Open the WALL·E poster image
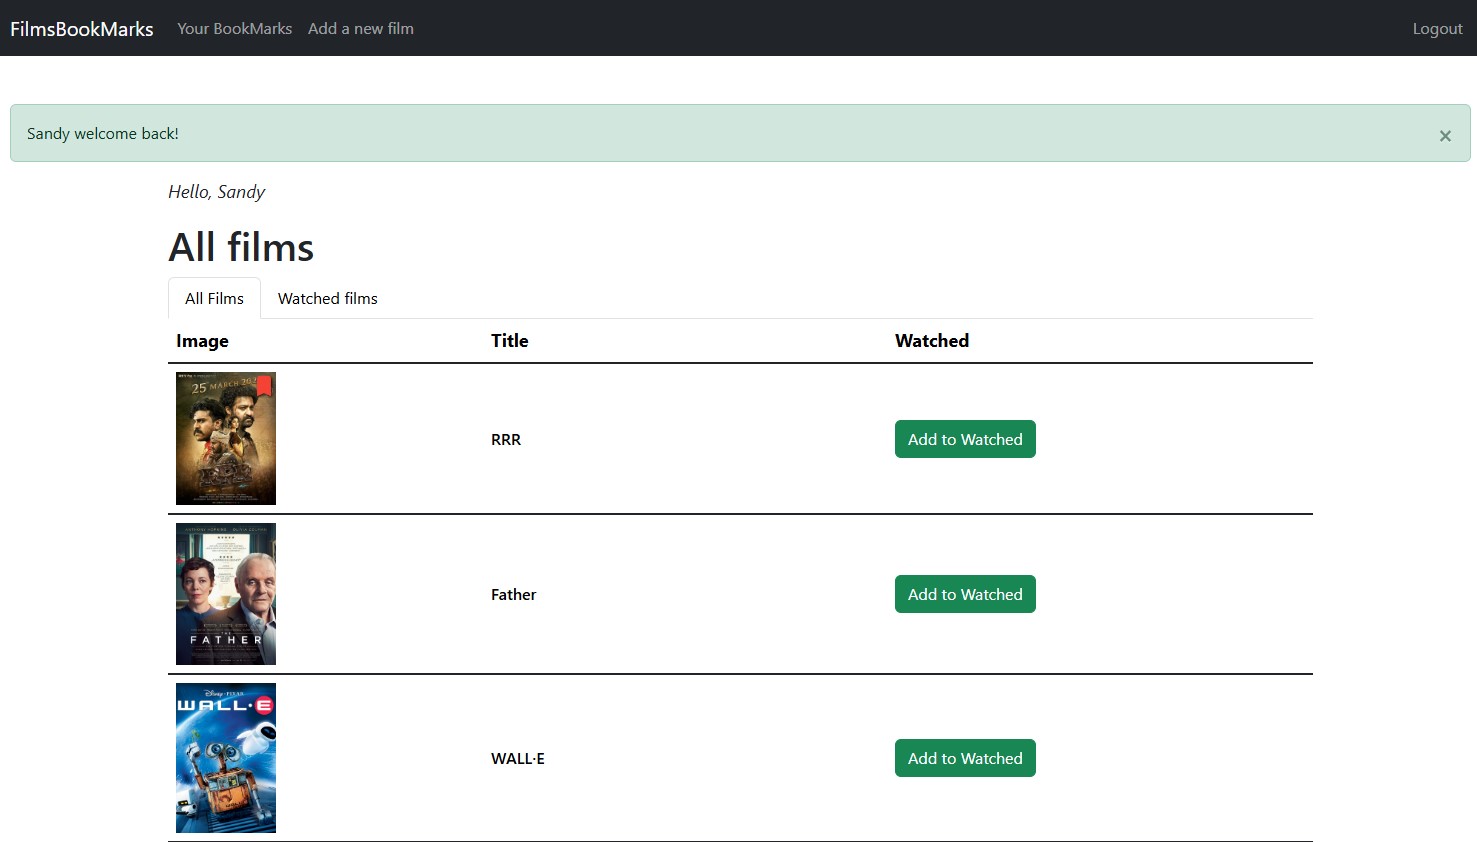1477x842 pixels. [x=226, y=758]
